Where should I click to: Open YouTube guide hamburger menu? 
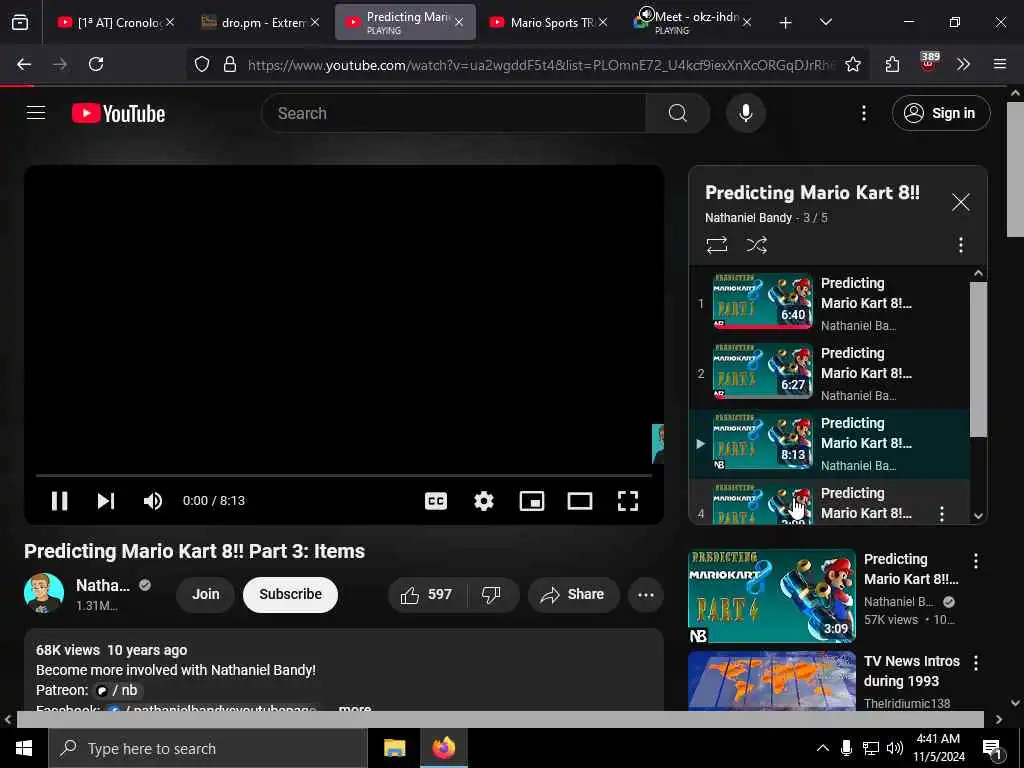click(x=36, y=113)
